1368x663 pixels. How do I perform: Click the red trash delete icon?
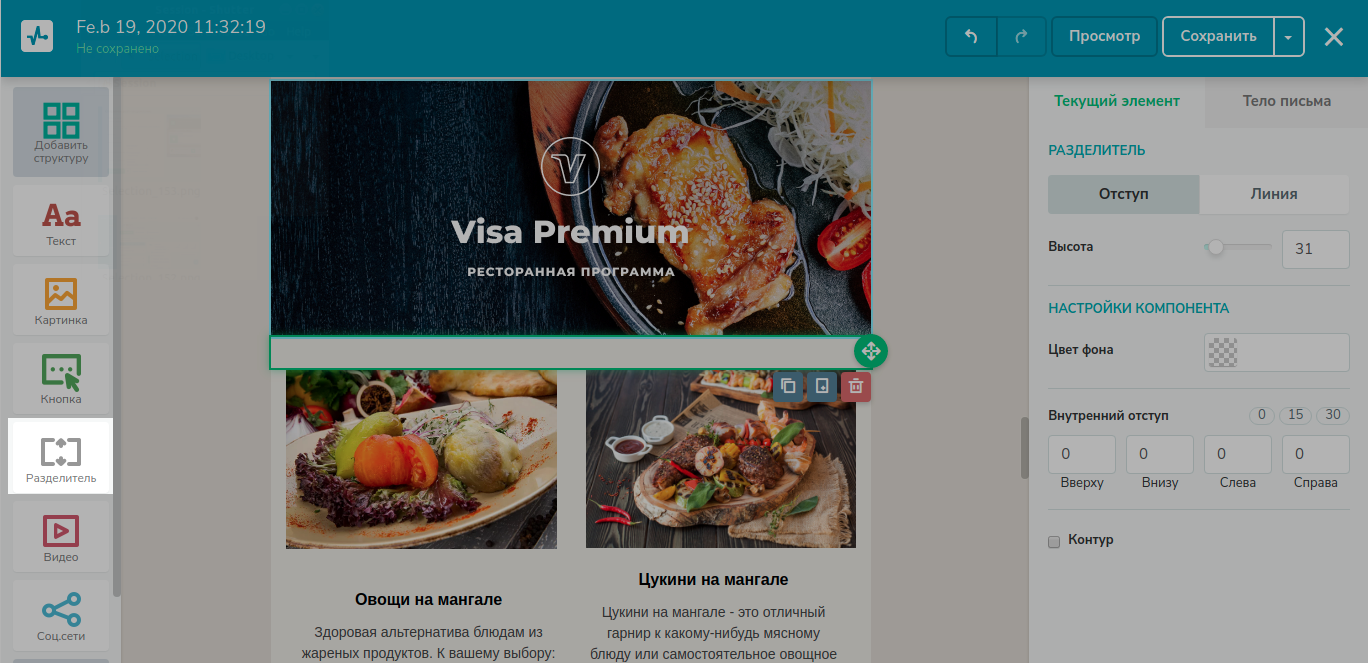(855, 386)
